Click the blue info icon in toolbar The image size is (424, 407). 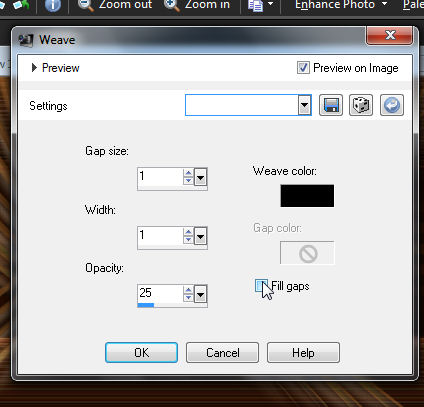click(53, 5)
